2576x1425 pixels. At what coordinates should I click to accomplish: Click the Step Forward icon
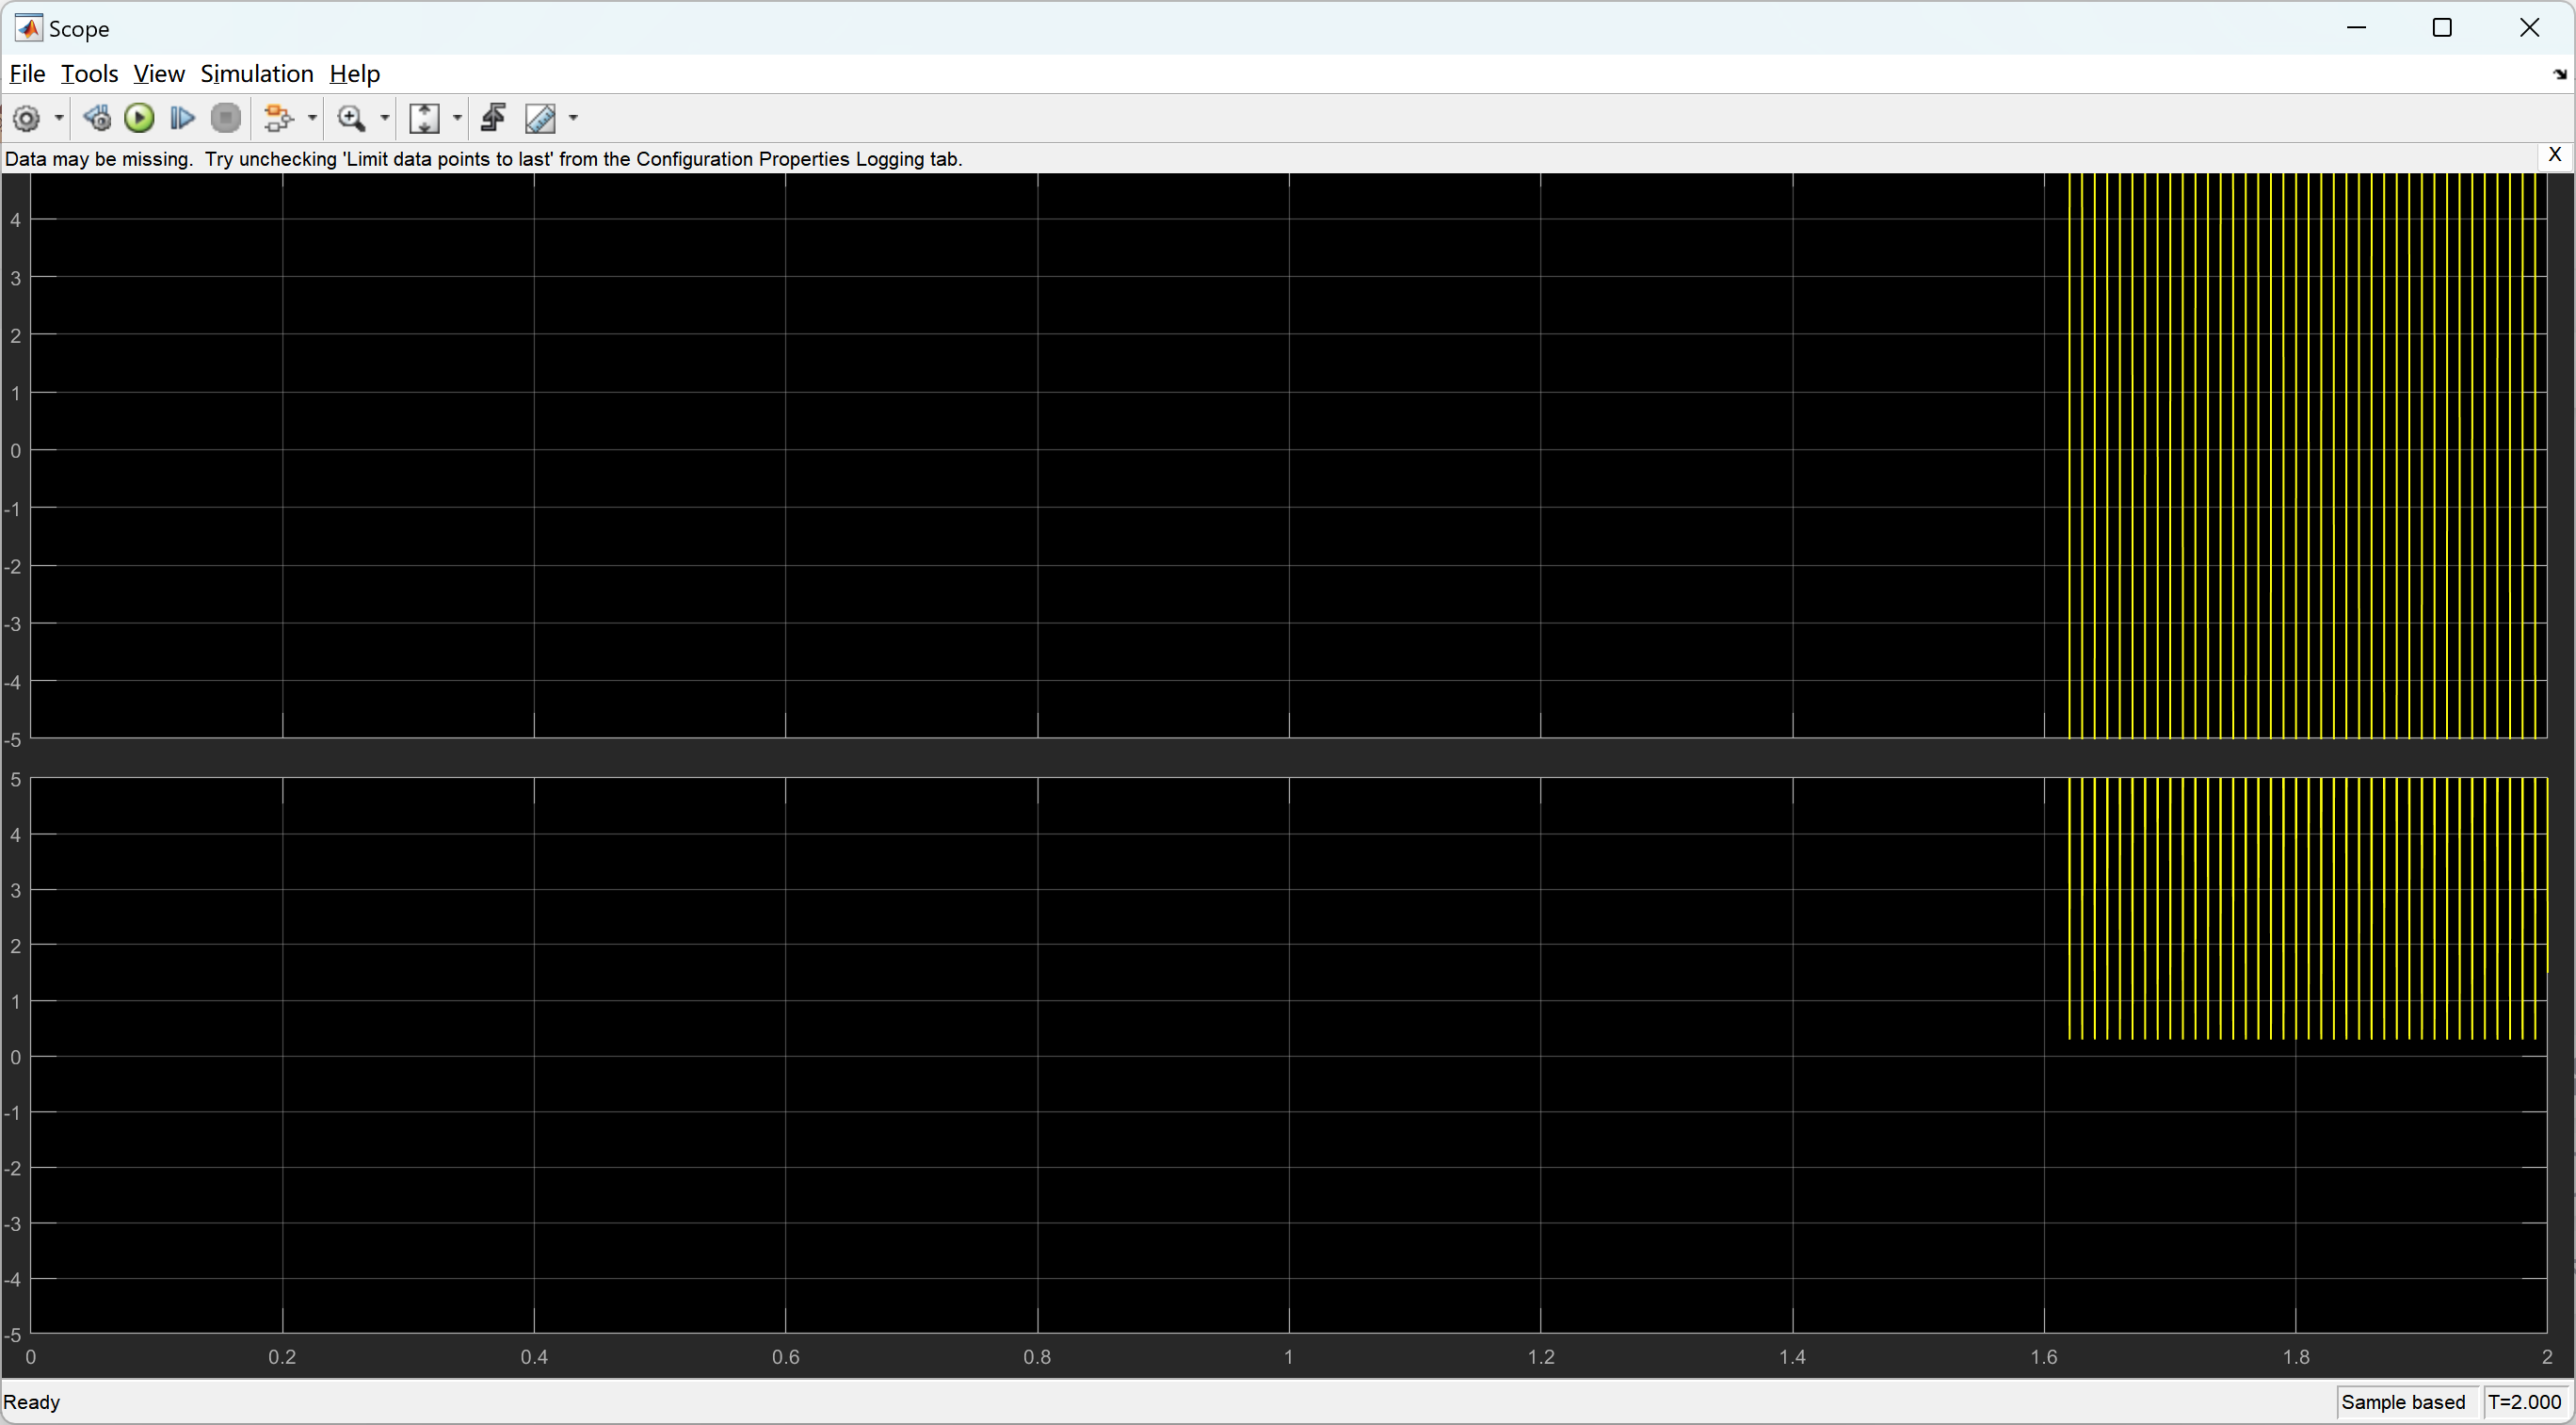182,118
